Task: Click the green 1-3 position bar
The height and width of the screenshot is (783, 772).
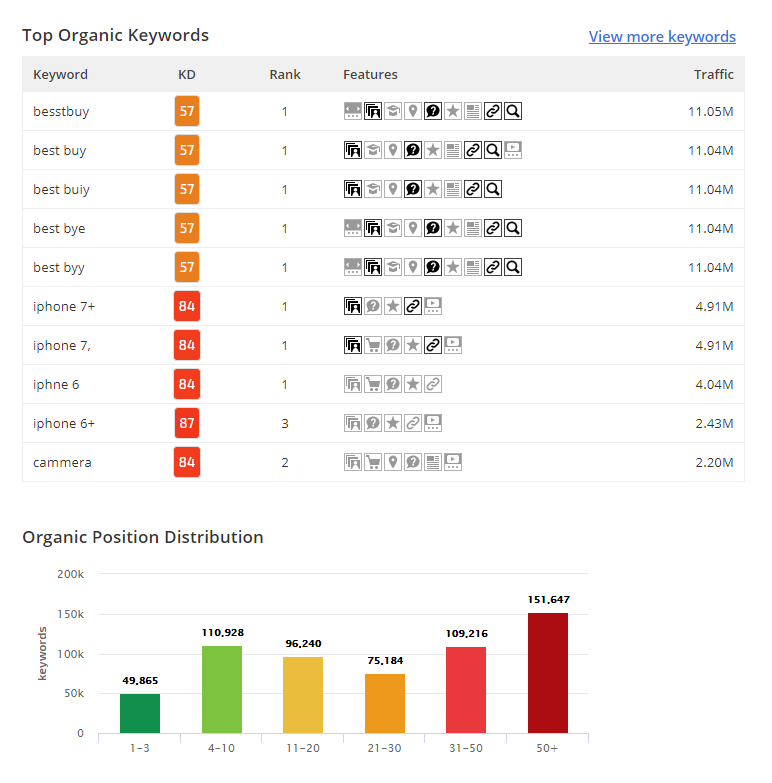Action: tap(140, 712)
